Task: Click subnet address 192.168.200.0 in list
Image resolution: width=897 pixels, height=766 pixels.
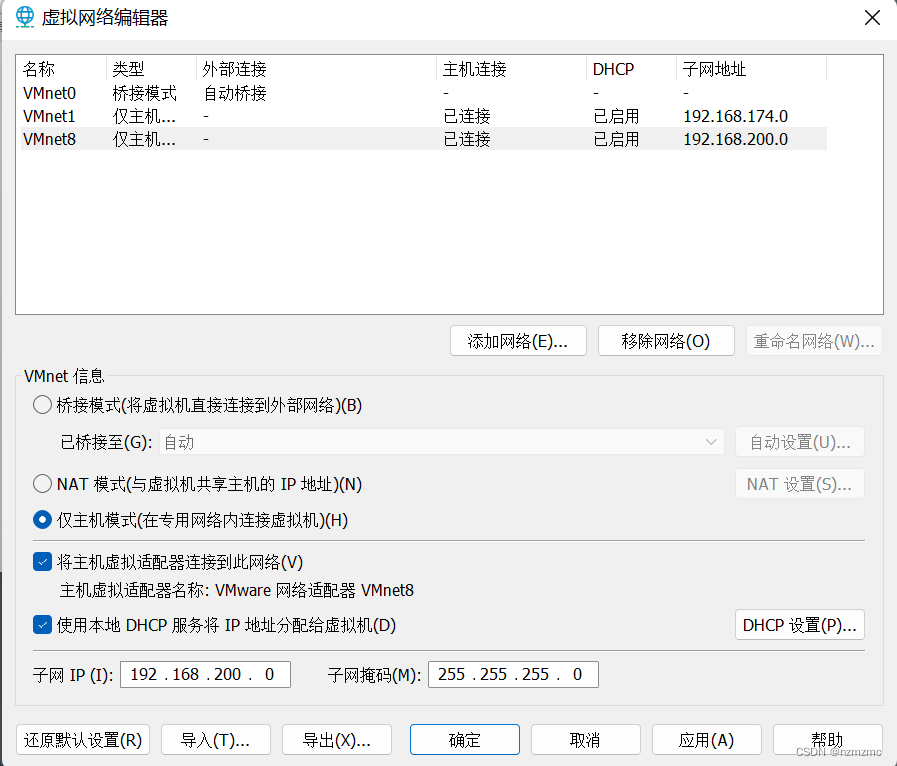Action: [736, 139]
